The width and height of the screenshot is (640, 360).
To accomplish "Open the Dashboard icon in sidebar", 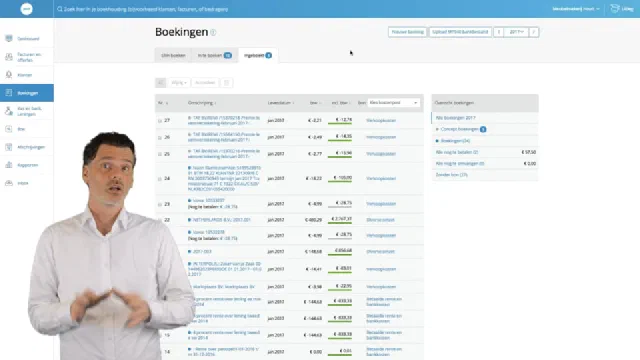I will click(9, 38).
